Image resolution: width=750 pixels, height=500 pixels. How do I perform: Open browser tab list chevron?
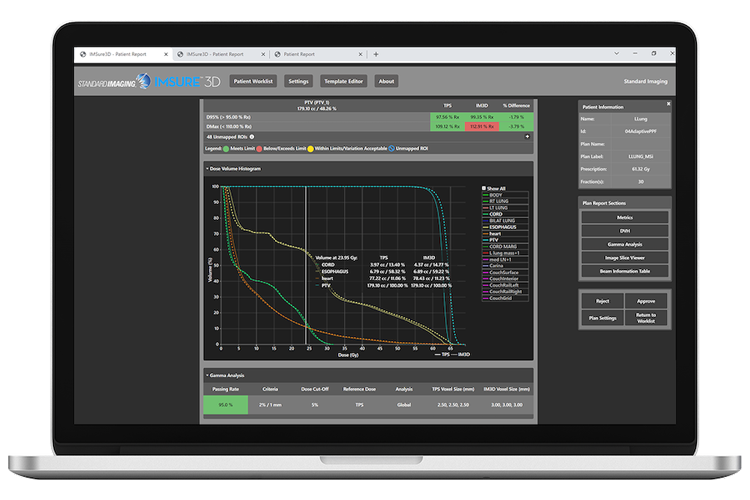coord(617,54)
